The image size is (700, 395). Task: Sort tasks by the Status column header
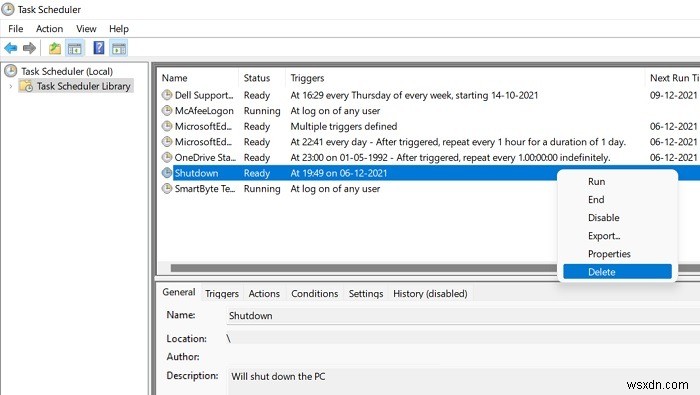pyautogui.click(x=262, y=78)
